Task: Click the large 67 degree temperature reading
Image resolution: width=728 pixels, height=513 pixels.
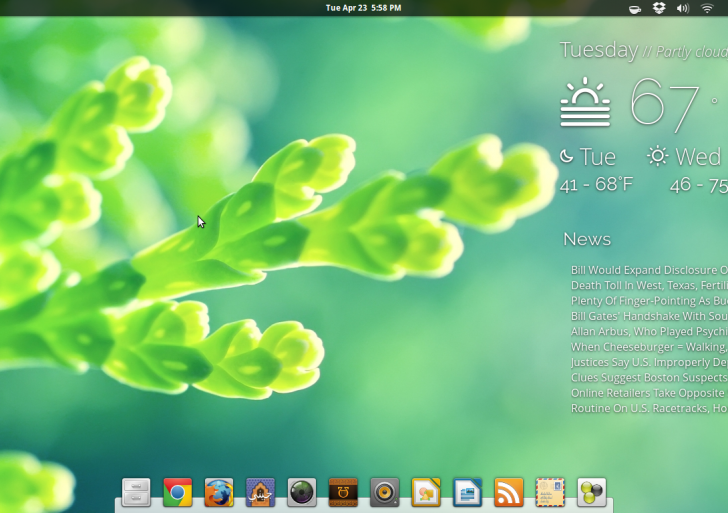Action: tap(664, 103)
